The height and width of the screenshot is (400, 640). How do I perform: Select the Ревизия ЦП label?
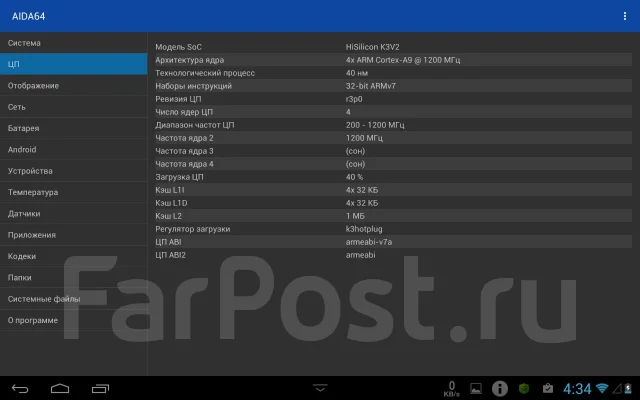pyautogui.click(x=178, y=99)
